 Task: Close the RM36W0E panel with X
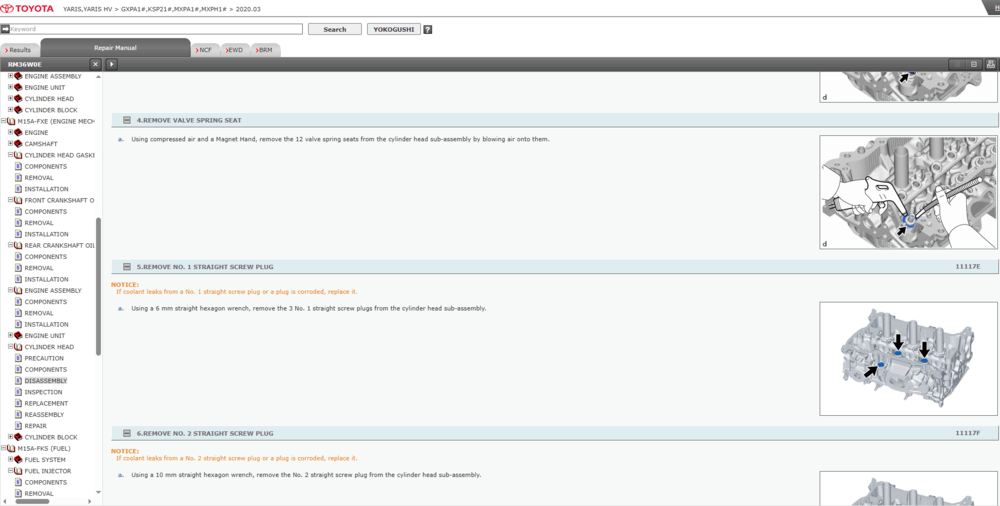[x=95, y=64]
